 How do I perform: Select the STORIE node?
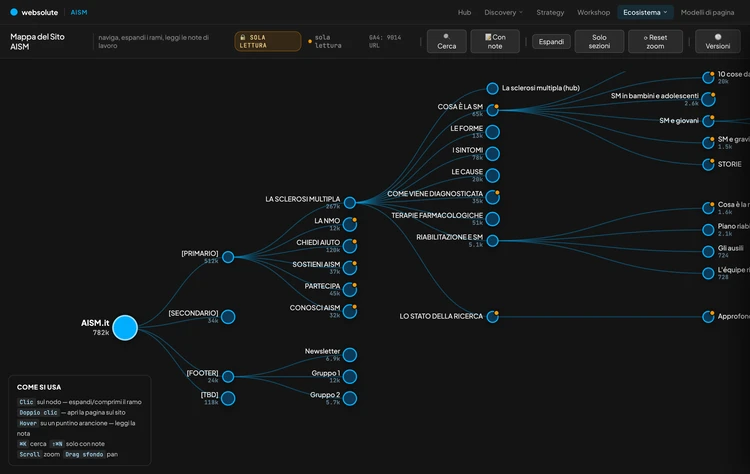tap(708, 165)
